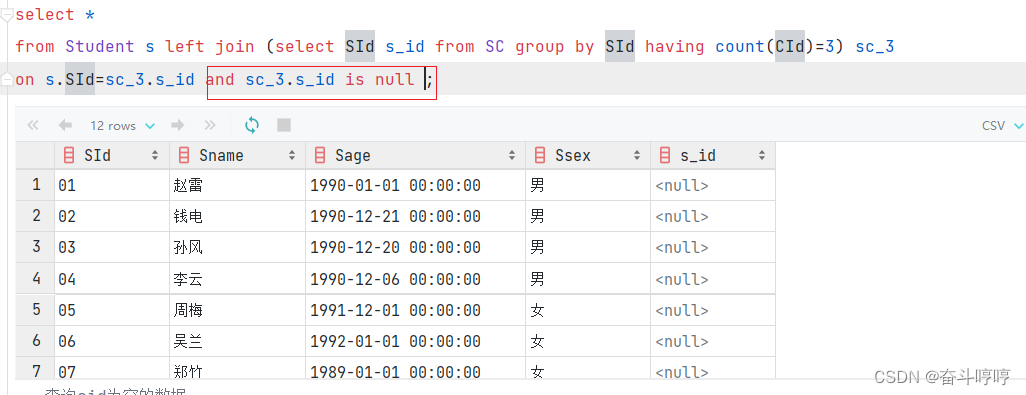Sort by the s_id column header
This screenshot has height=395, width=1026.
click(x=713, y=156)
